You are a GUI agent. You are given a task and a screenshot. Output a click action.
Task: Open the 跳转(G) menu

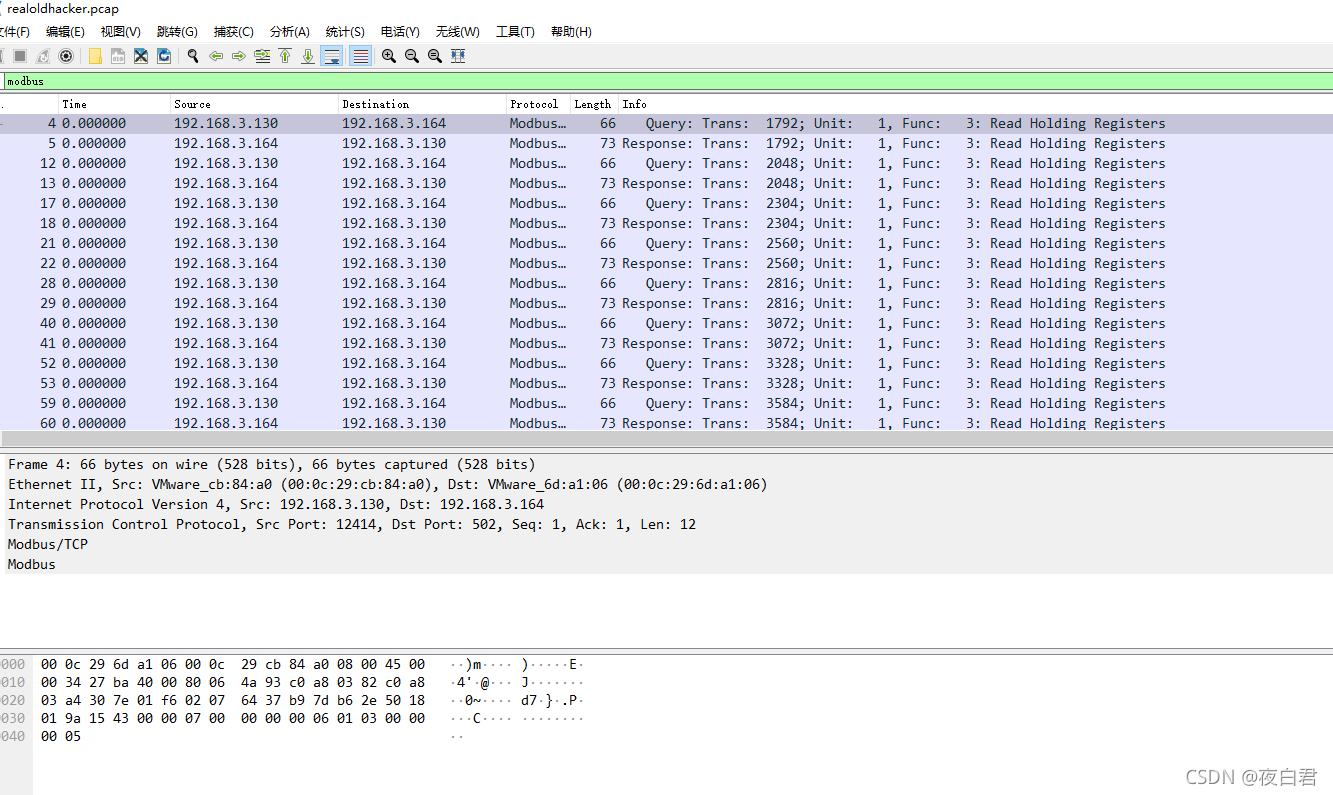[x=177, y=32]
